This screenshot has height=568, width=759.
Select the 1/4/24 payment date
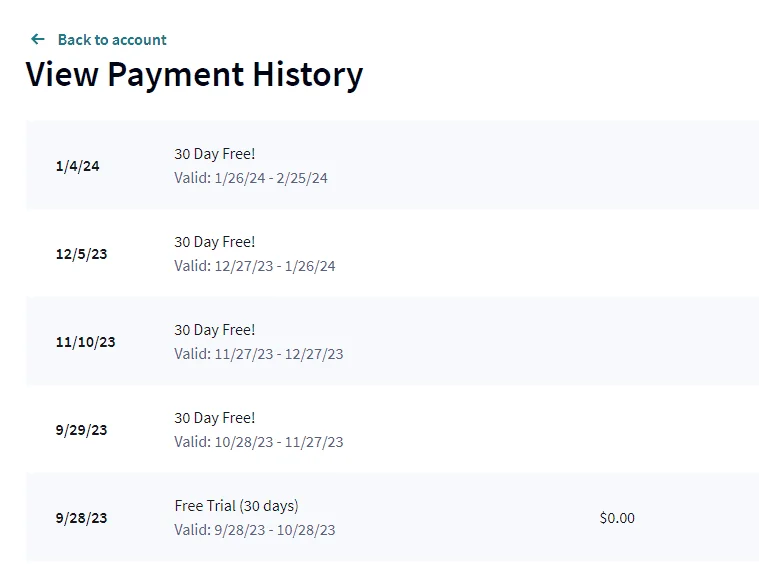pos(77,166)
